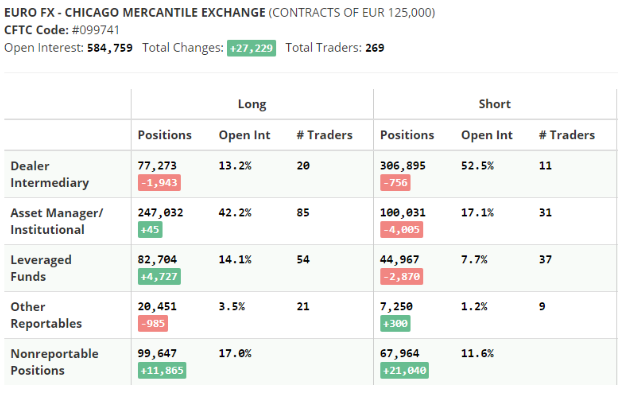
Task: Click the red -4,005 change badge
Action: pyautogui.click(x=401, y=230)
